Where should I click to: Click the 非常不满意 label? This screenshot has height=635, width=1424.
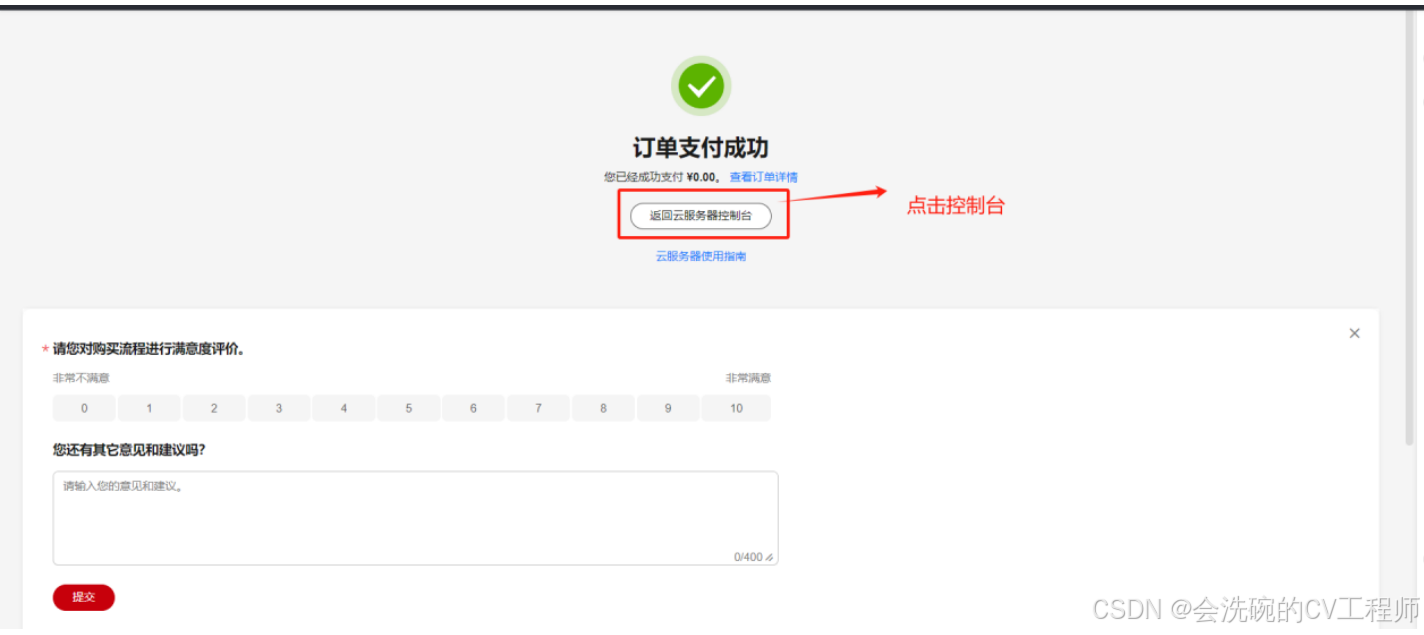point(81,378)
